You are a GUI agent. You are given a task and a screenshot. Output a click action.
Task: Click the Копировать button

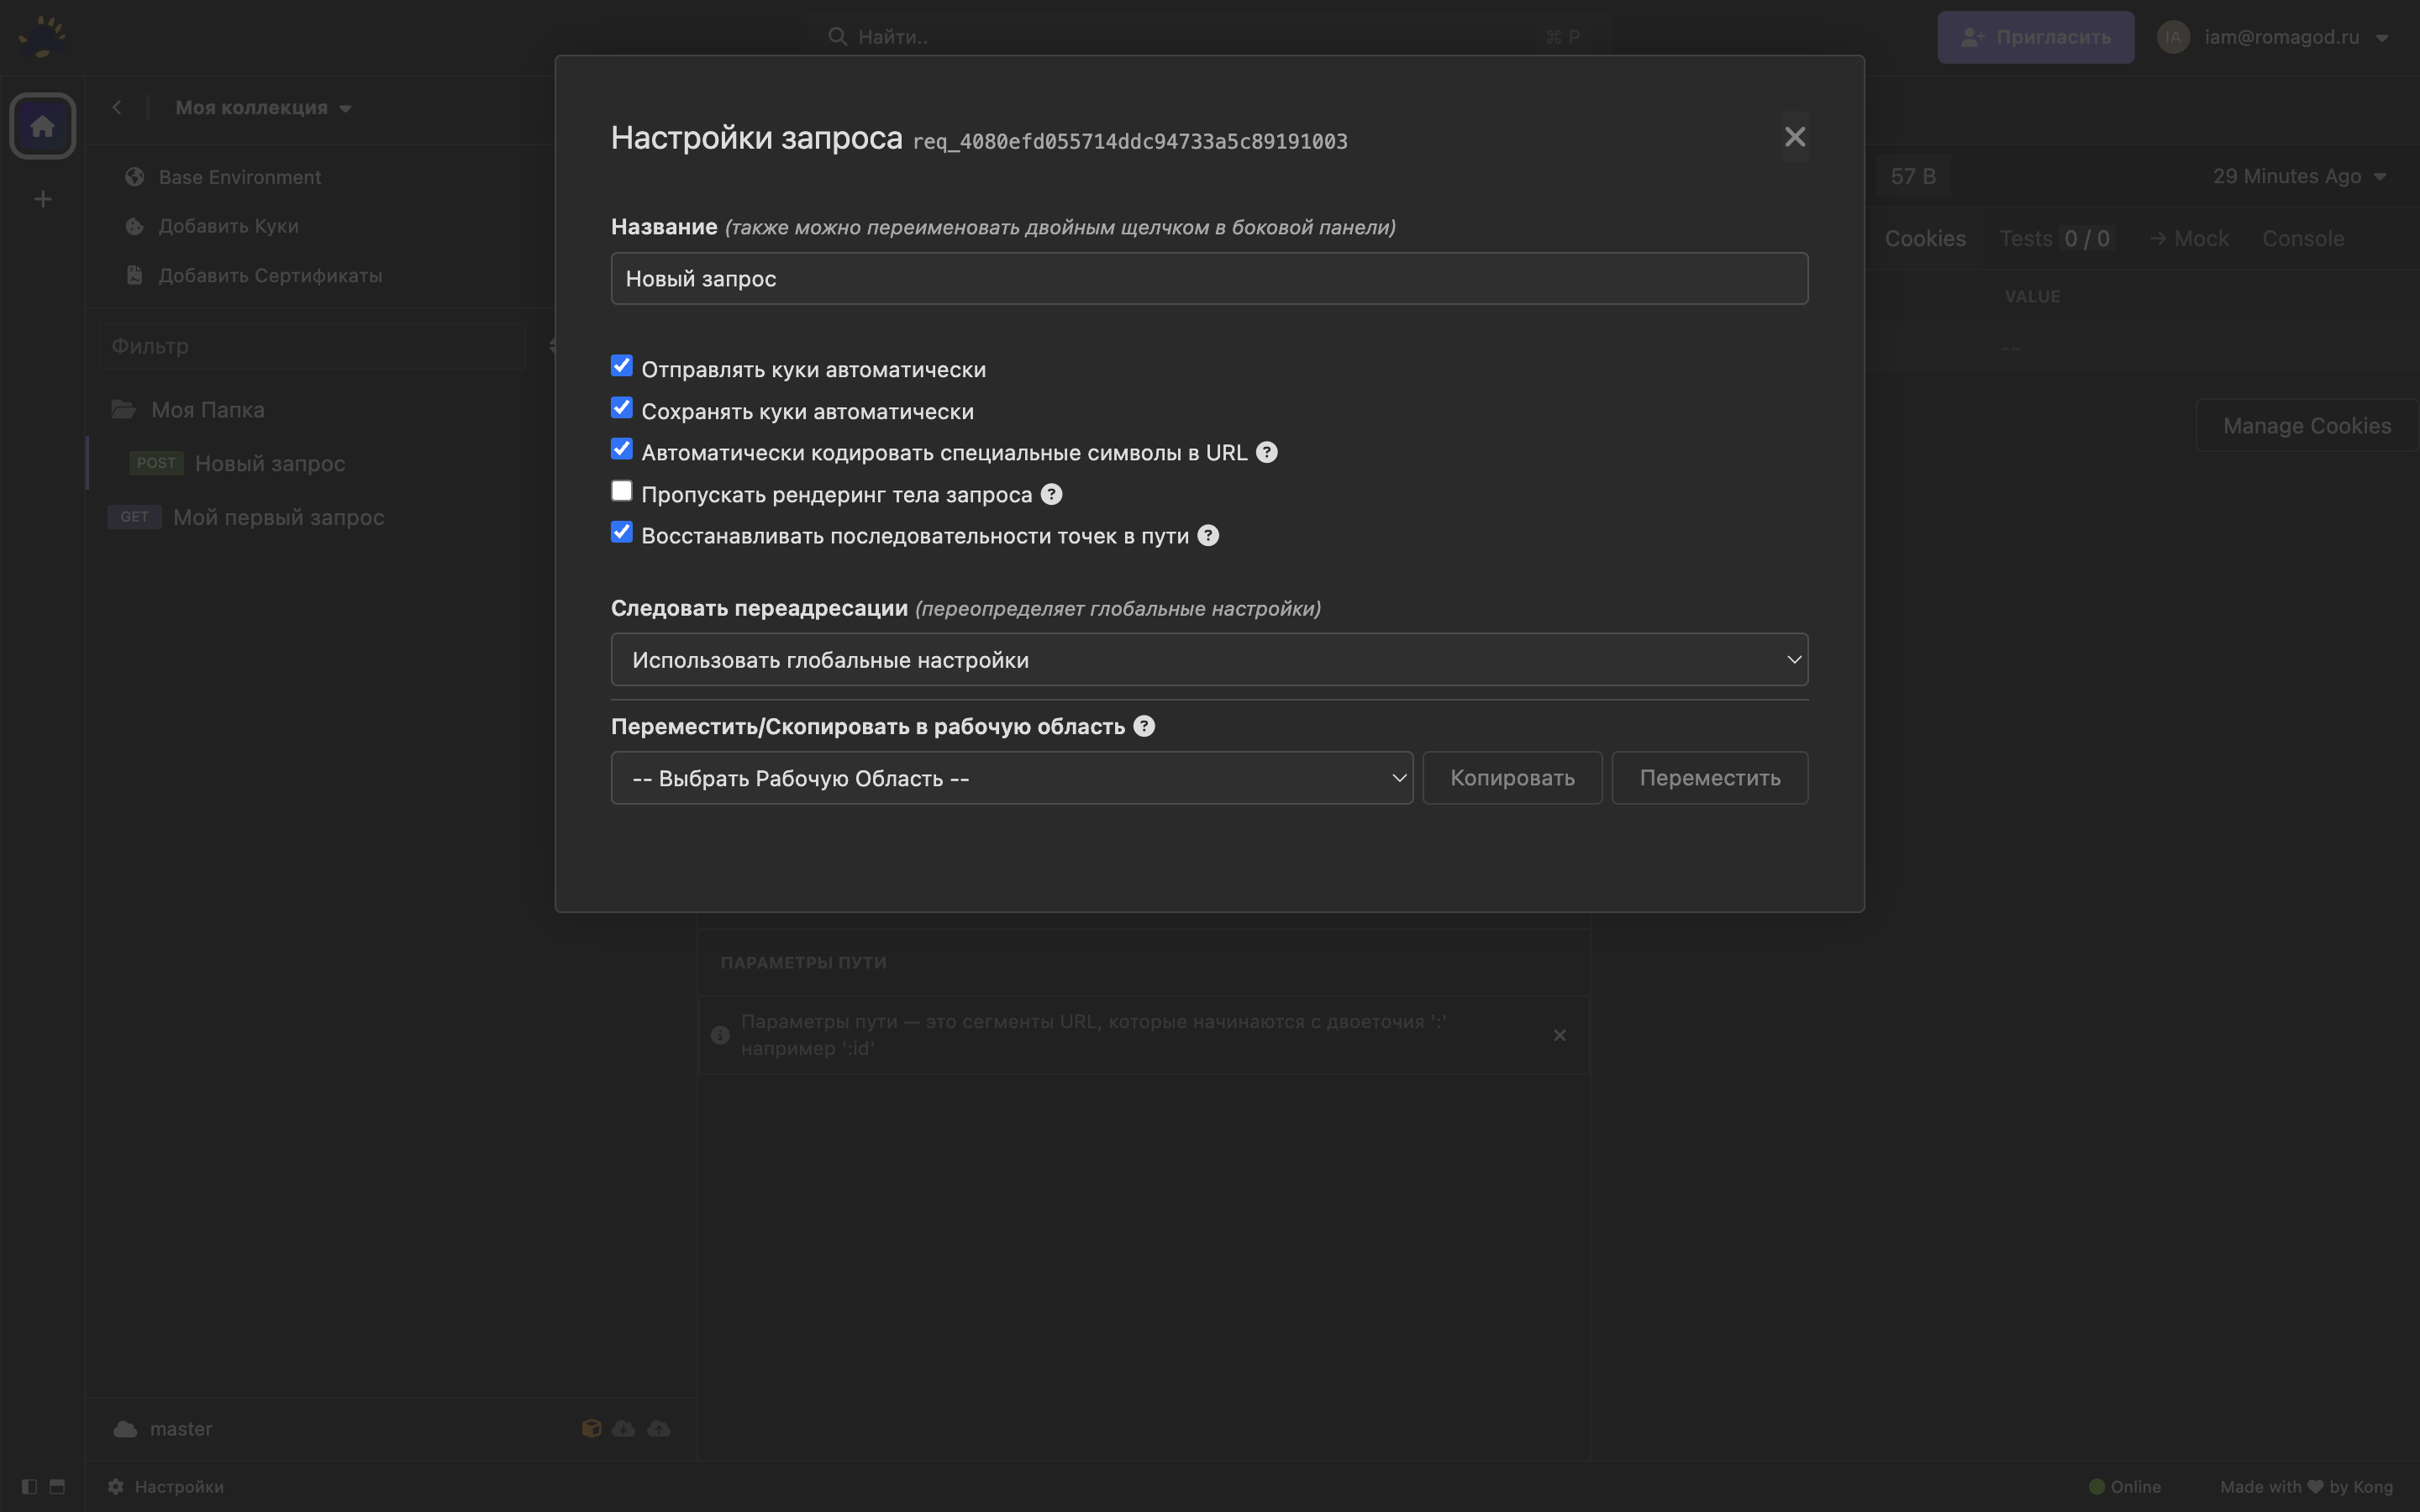[x=1512, y=777]
